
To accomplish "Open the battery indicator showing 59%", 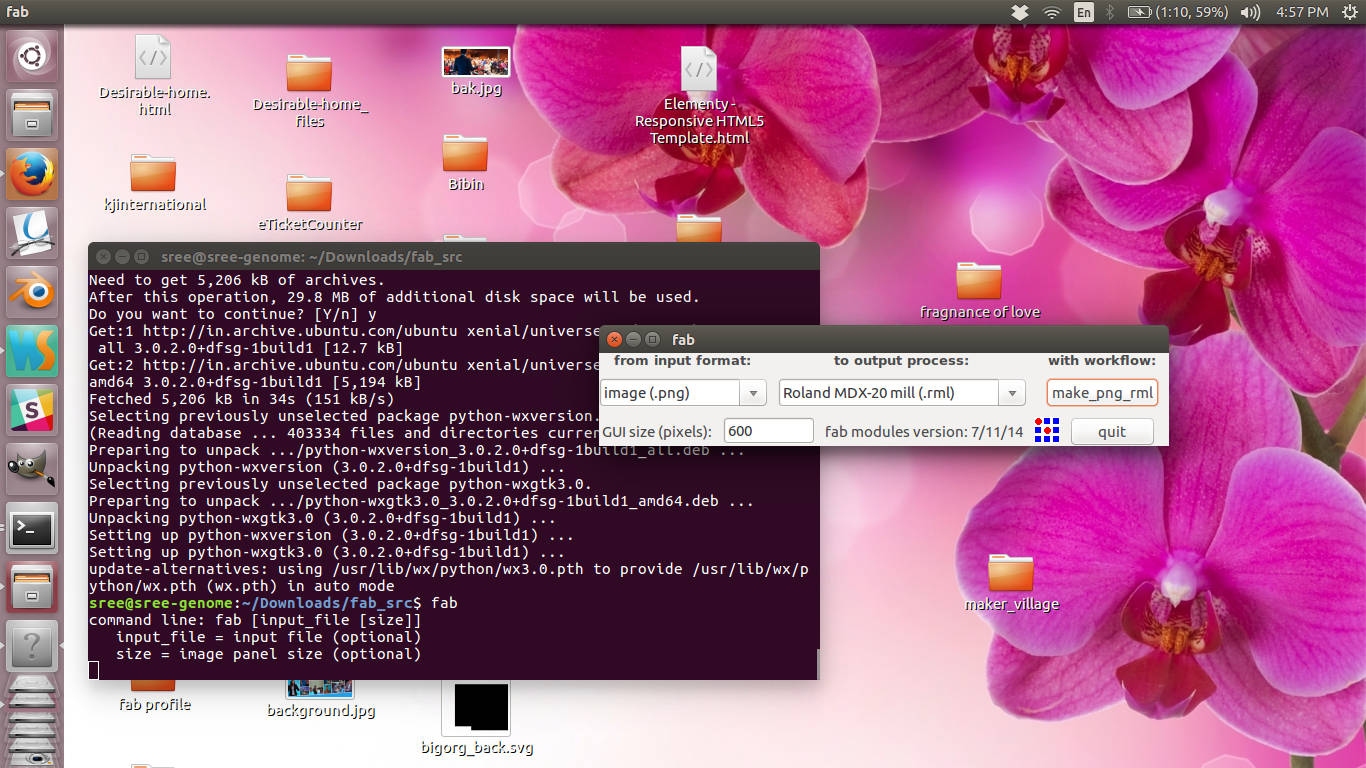I will 1178,12.
